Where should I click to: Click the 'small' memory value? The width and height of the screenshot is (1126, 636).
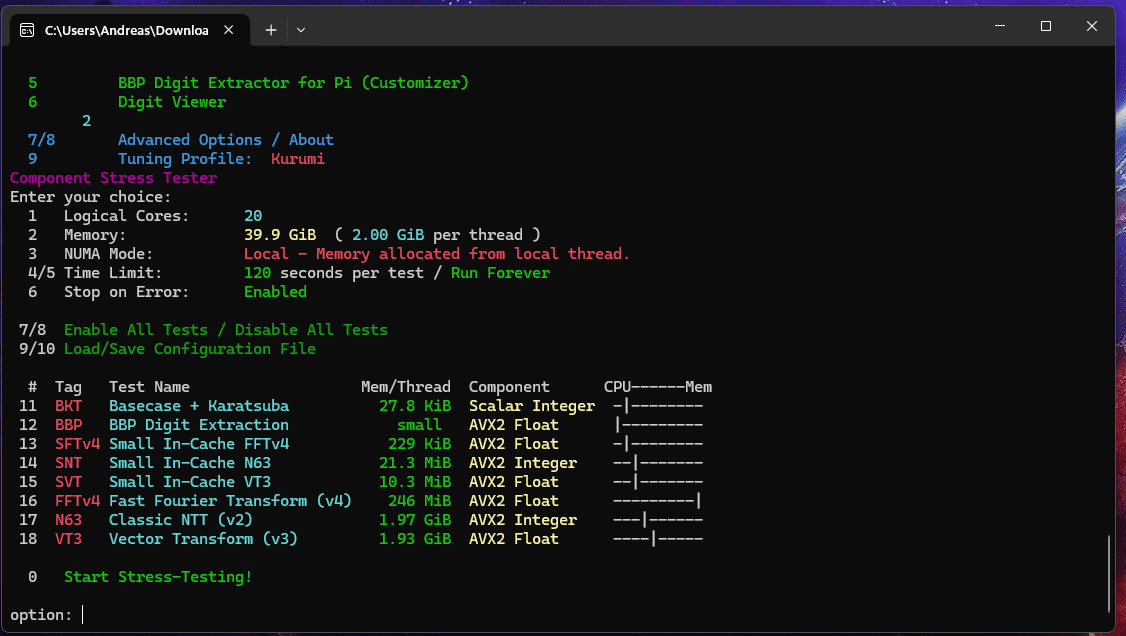419,425
